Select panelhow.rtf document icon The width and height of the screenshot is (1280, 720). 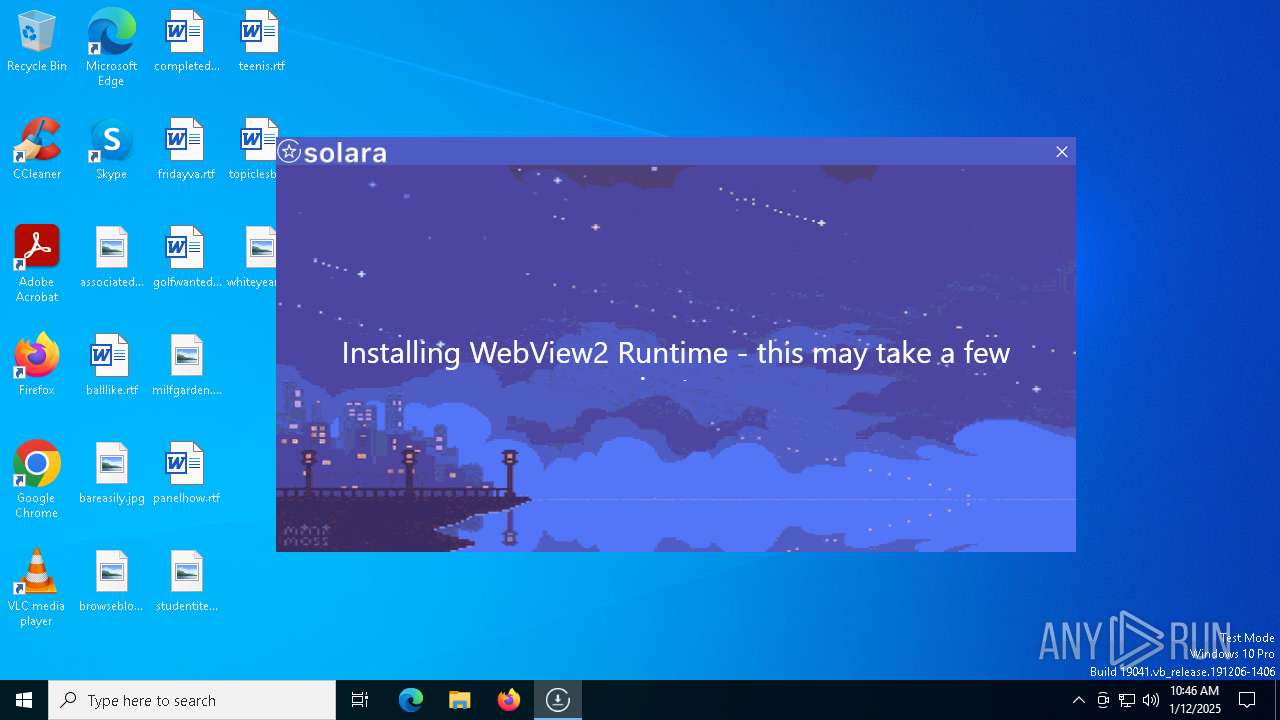(x=186, y=474)
